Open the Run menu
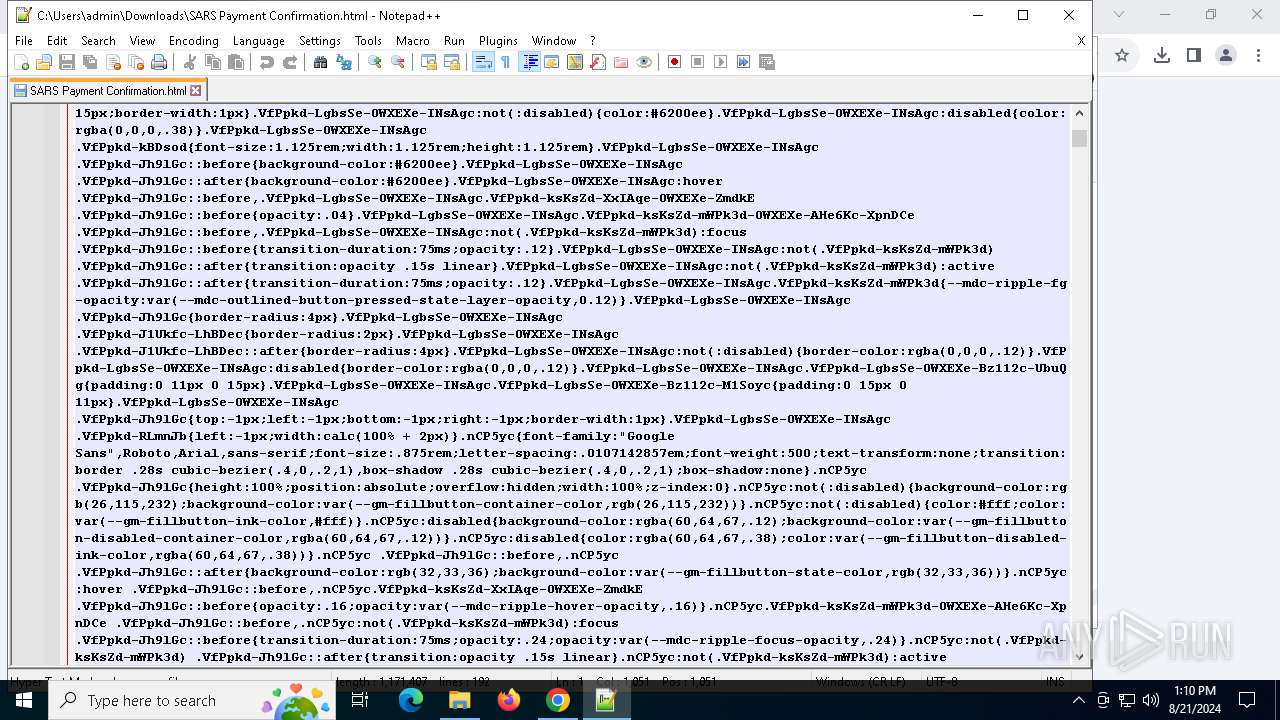 pyautogui.click(x=454, y=41)
